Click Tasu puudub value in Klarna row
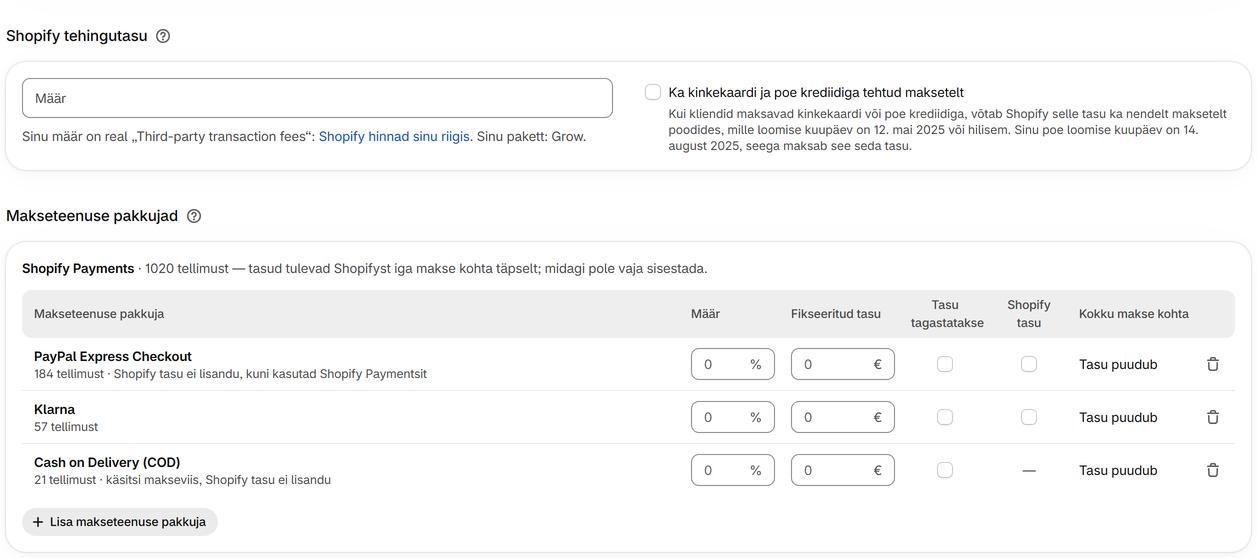The image size is (1257, 558). (1118, 417)
